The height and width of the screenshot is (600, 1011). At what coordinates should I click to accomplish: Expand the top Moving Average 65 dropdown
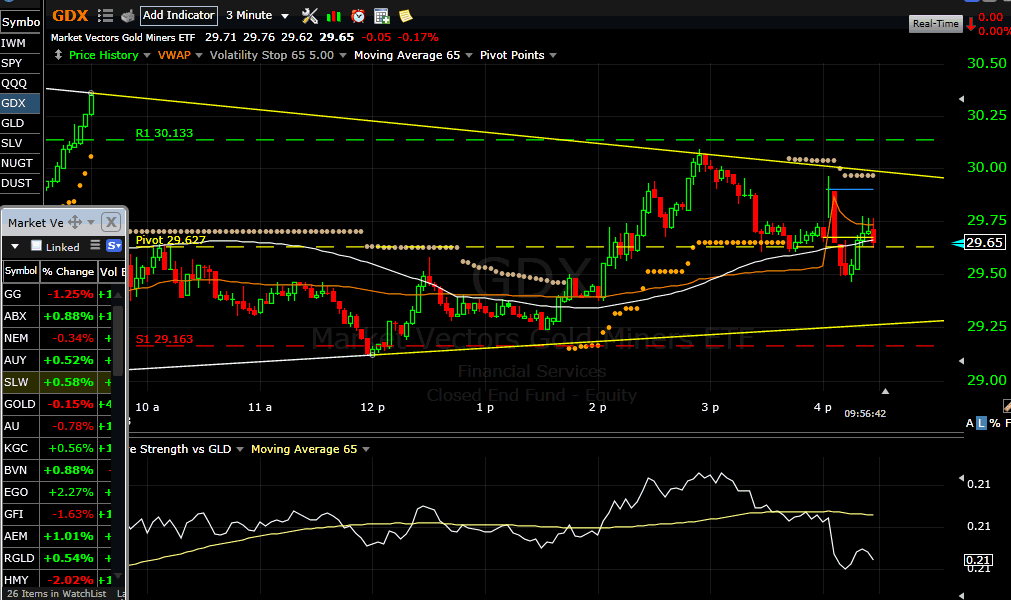[469, 55]
